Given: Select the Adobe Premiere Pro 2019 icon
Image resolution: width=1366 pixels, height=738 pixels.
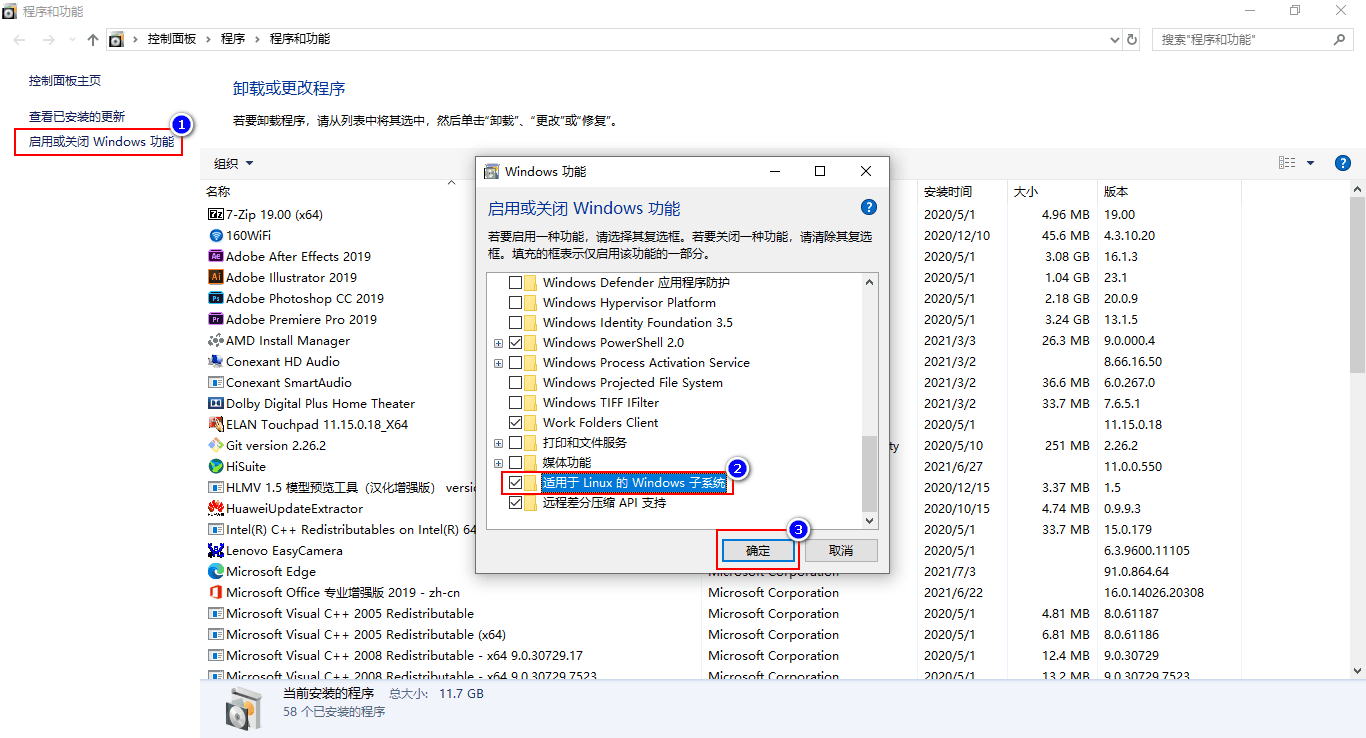Looking at the screenshot, I should [x=215, y=319].
